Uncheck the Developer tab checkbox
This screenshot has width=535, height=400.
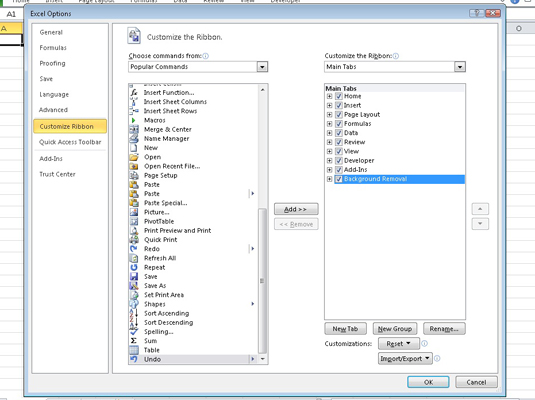[x=338, y=161]
